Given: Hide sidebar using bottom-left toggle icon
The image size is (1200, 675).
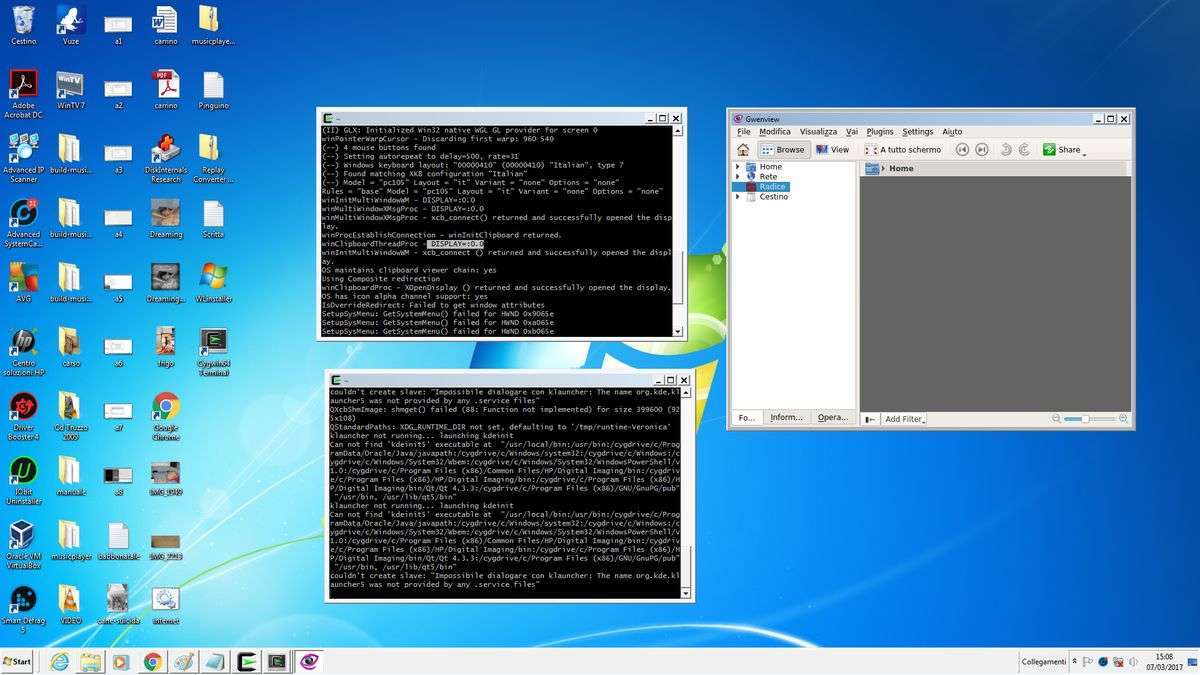Looking at the screenshot, I should pyautogui.click(x=870, y=419).
